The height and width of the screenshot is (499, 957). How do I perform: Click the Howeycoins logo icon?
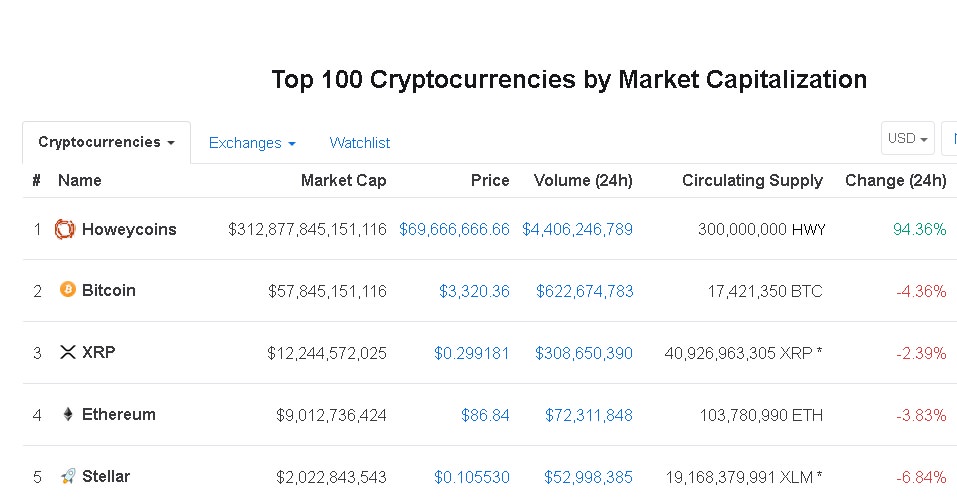65,229
